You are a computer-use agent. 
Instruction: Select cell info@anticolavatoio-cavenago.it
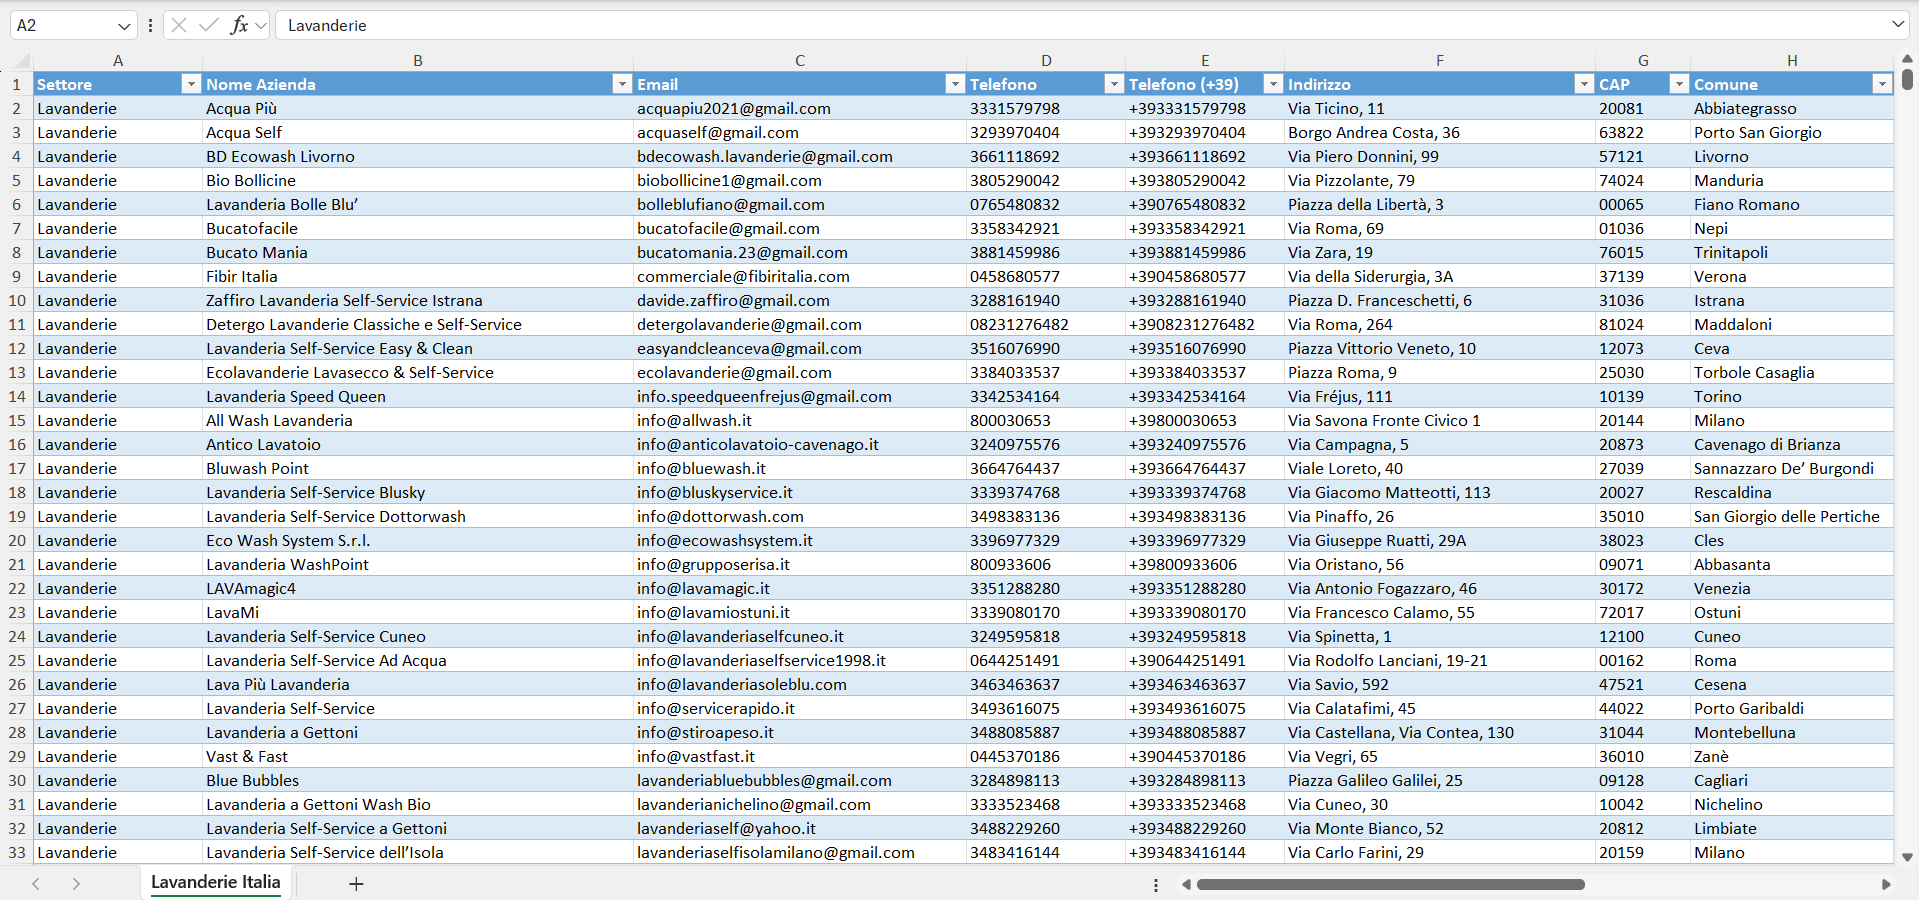[x=800, y=444]
